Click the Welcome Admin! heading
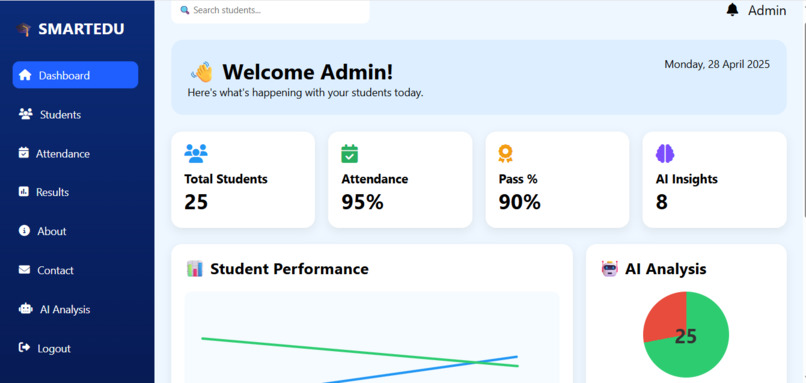Image resolution: width=806 pixels, height=383 pixels. click(307, 72)
